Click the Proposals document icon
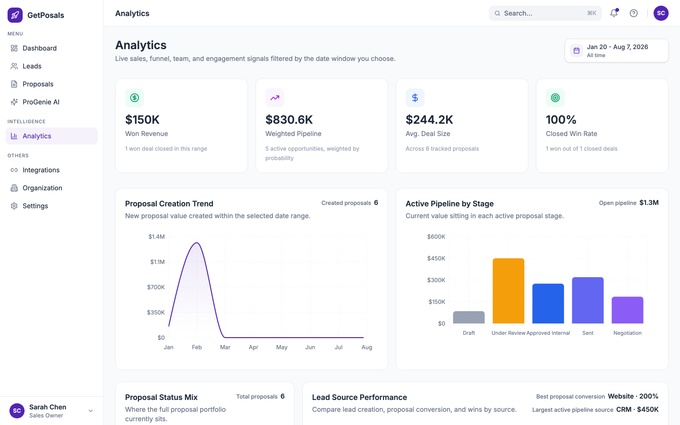The height and width of the screenshot is (425, 680). click(x=14, y=84)
